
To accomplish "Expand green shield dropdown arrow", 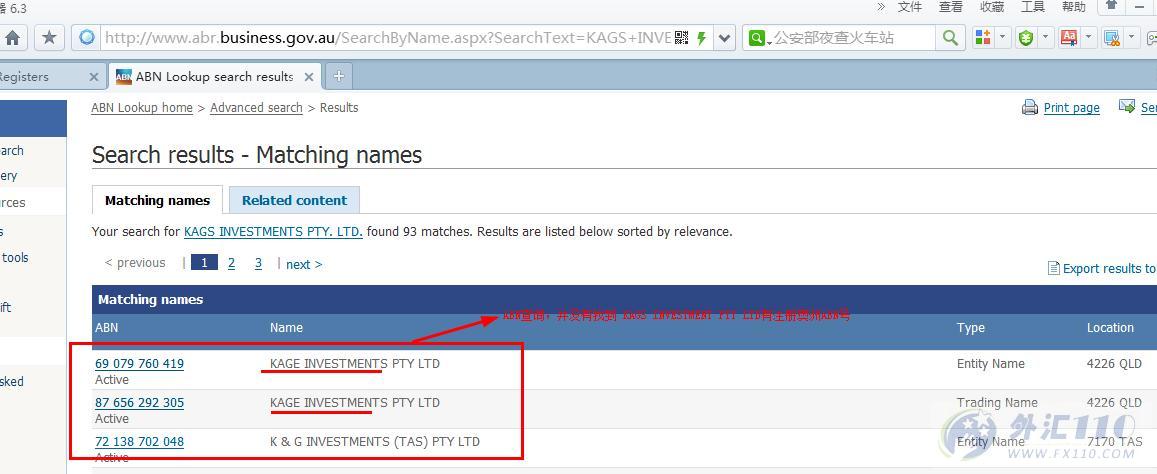I will 1046,37.
